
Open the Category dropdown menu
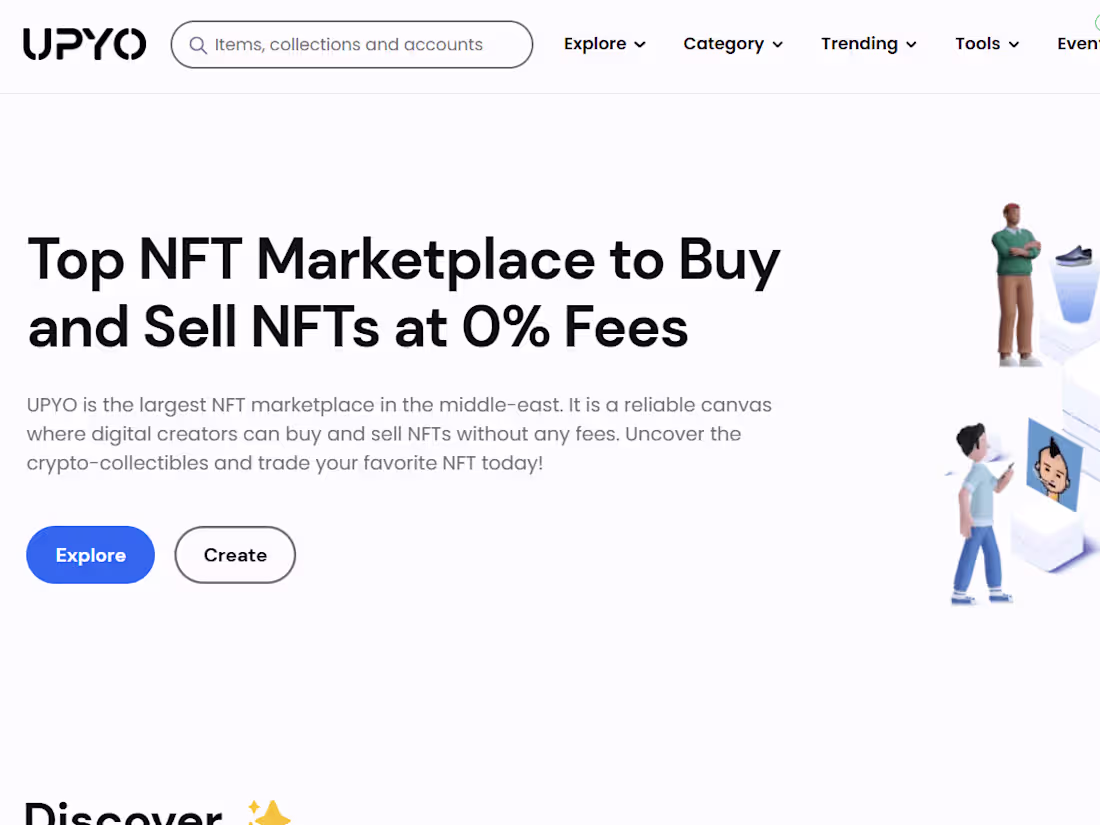pos(733,44)
